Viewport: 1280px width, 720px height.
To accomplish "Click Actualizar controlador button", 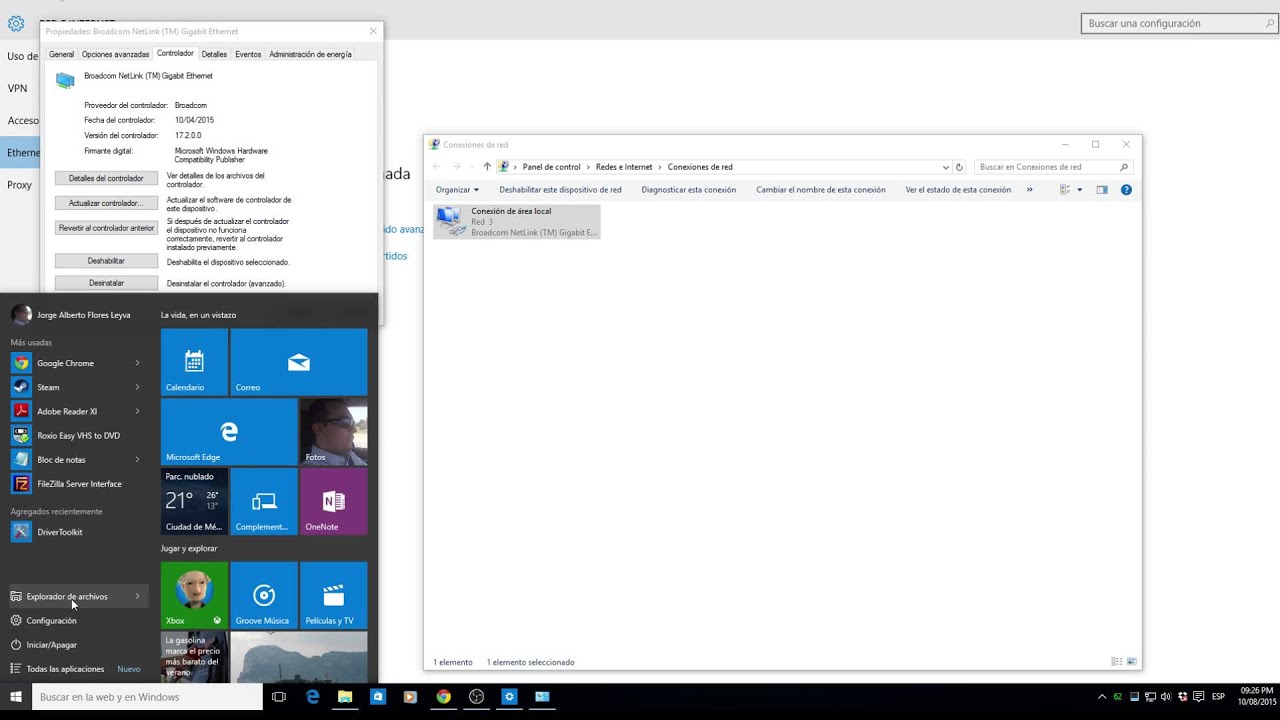I will tap(106, 203).
